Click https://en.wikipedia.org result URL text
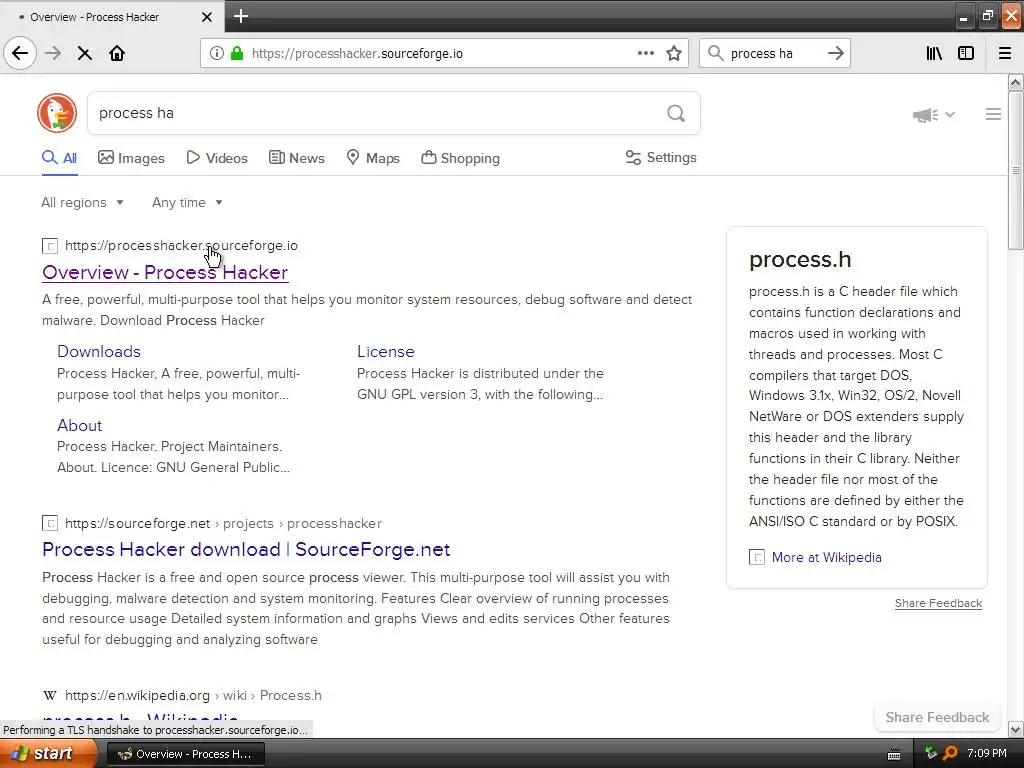Viewport: 1024px width, 768px height. click(x=137, y=696)
